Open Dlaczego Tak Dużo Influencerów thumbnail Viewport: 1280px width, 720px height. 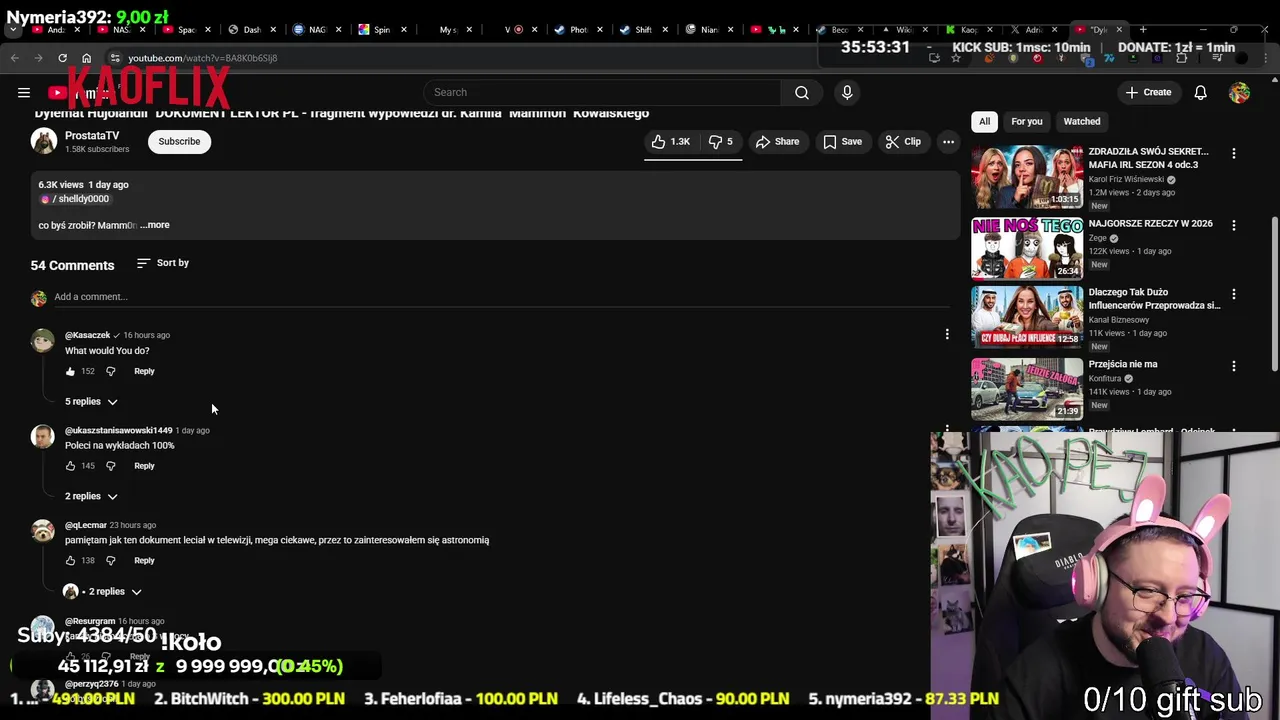click(x=1027, y=317)
